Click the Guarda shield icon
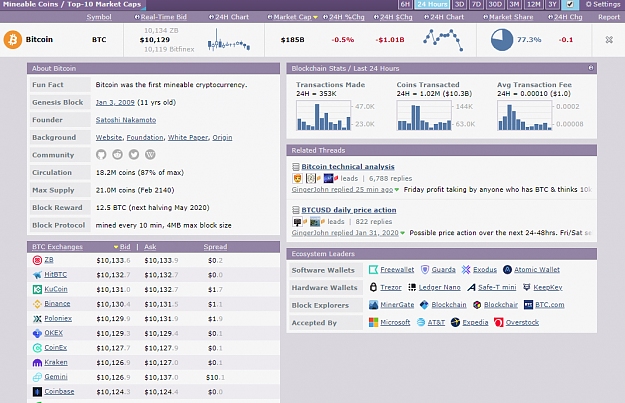Image resolution: width=625 pixels, height=403 pixels. (425, 270)
